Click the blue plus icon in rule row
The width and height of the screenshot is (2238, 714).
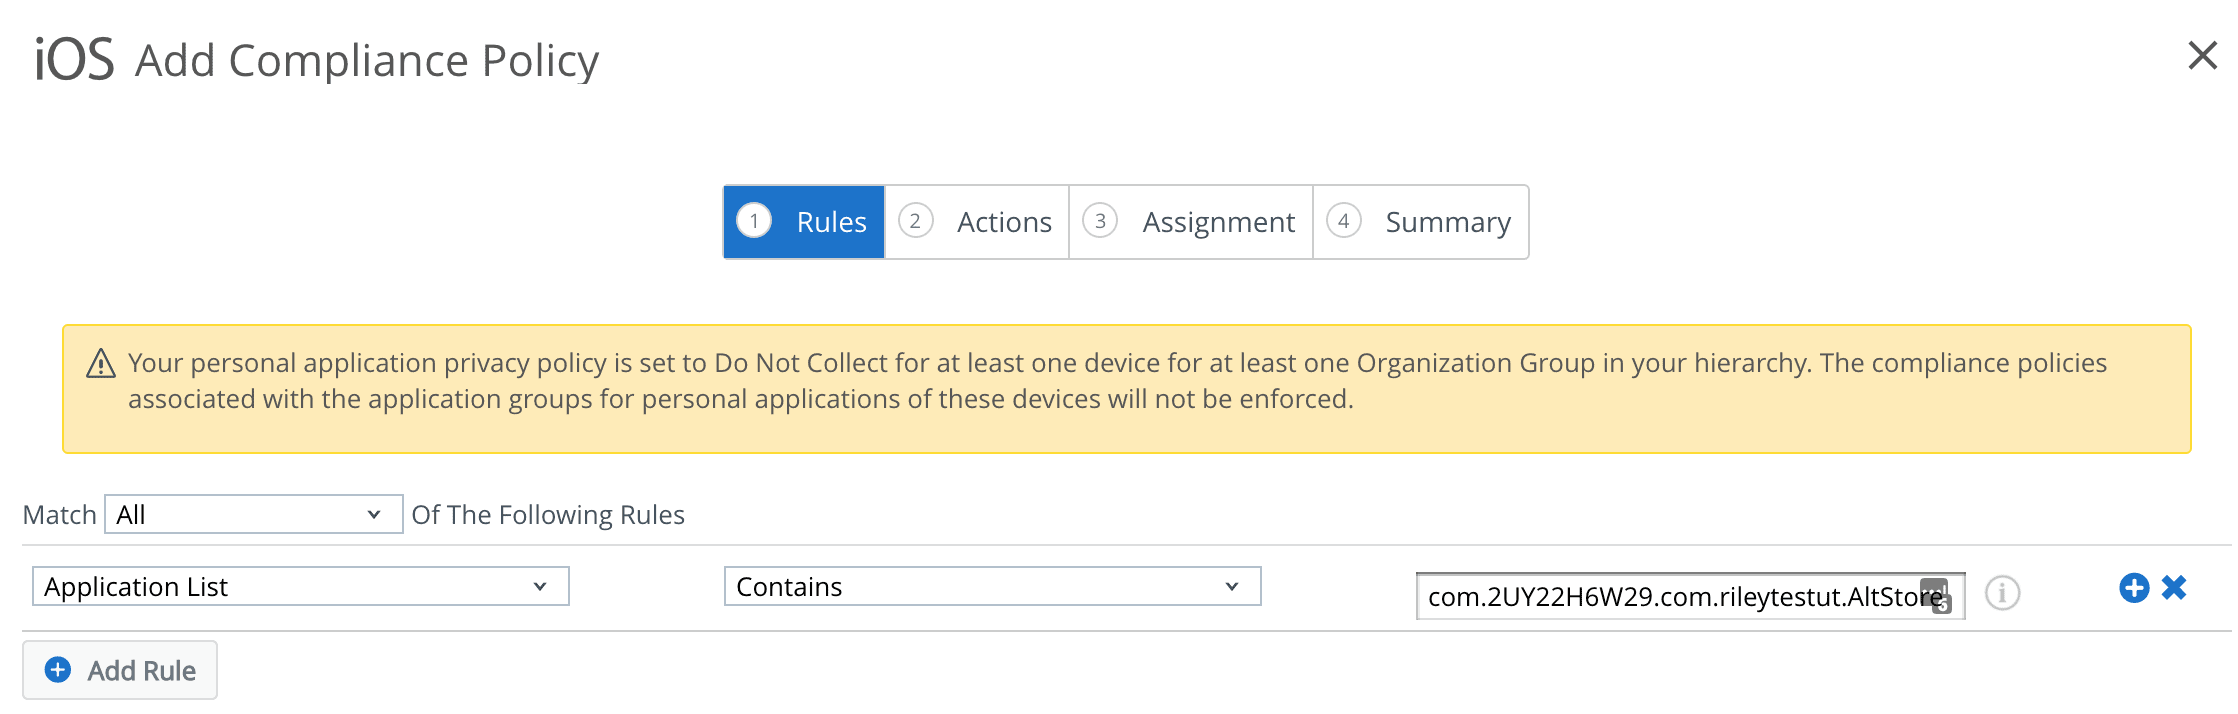tap(2133, 588)
